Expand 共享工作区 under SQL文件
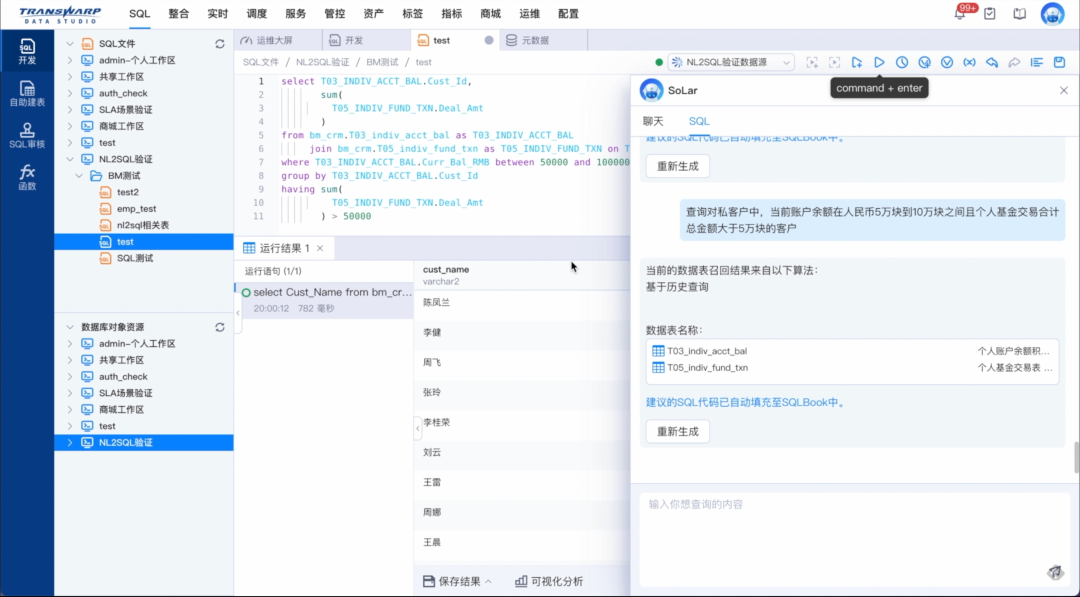 click(70, 76)
